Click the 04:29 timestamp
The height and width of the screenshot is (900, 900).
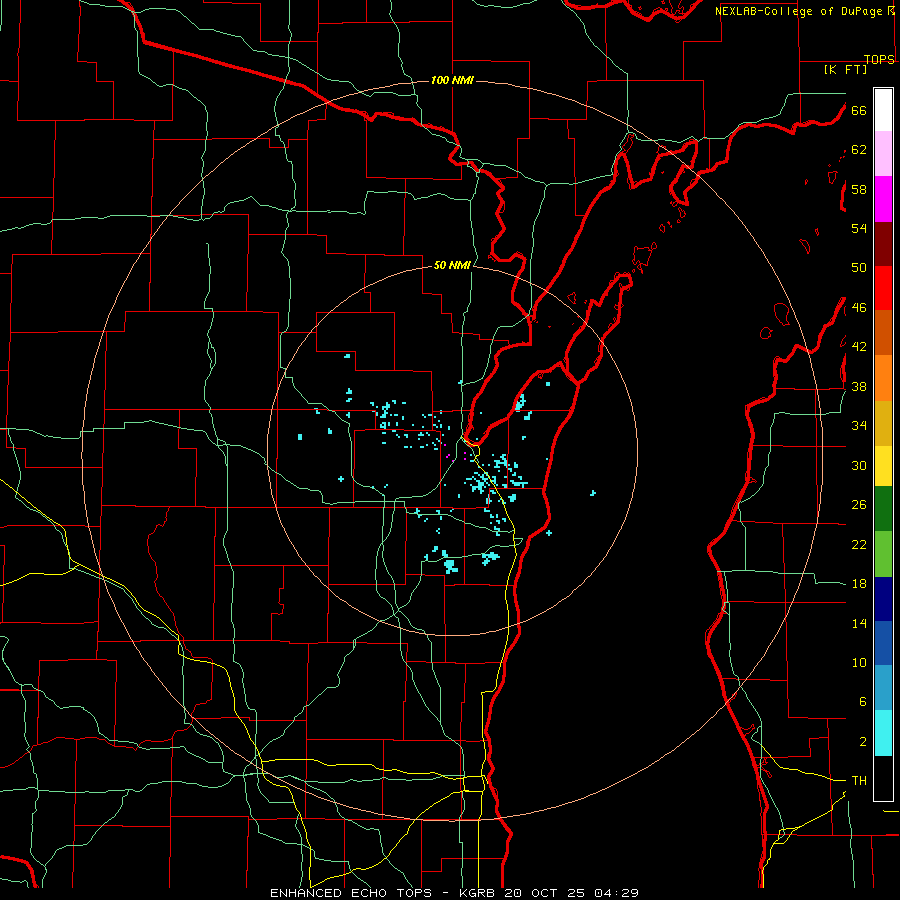tap(617, 893)
